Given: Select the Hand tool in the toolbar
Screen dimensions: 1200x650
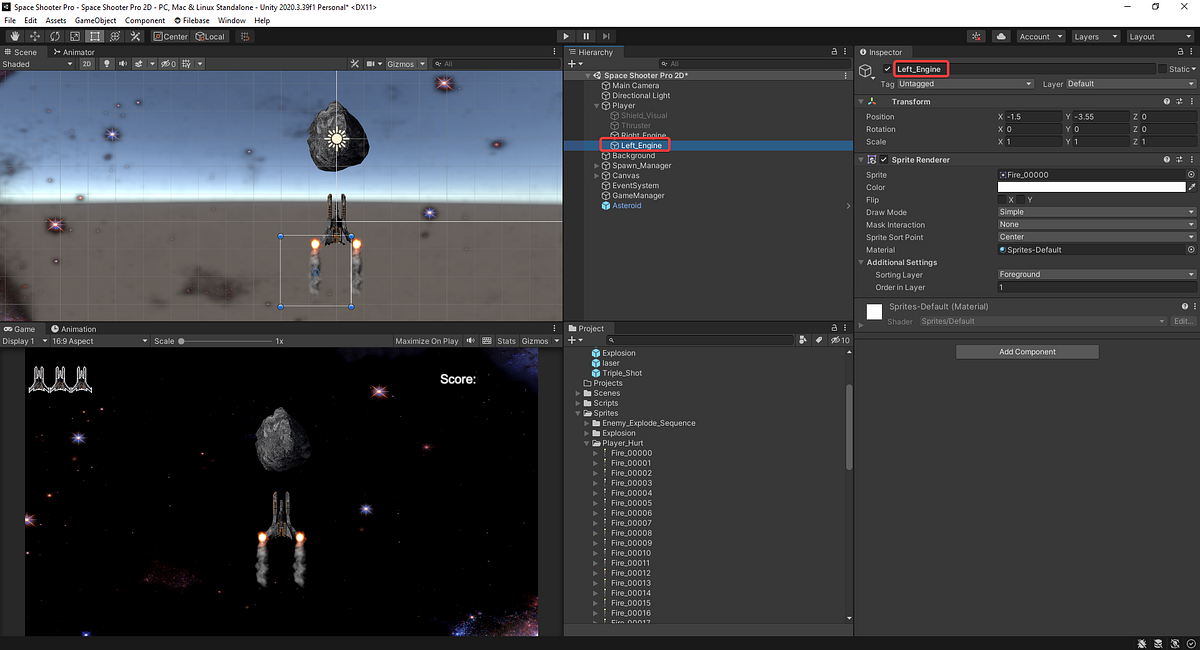Looking at the screenshot, I should pos(14,36).
